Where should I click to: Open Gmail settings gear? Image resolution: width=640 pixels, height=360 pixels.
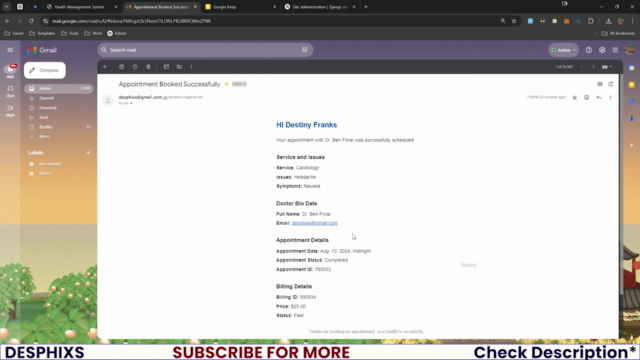602,50
